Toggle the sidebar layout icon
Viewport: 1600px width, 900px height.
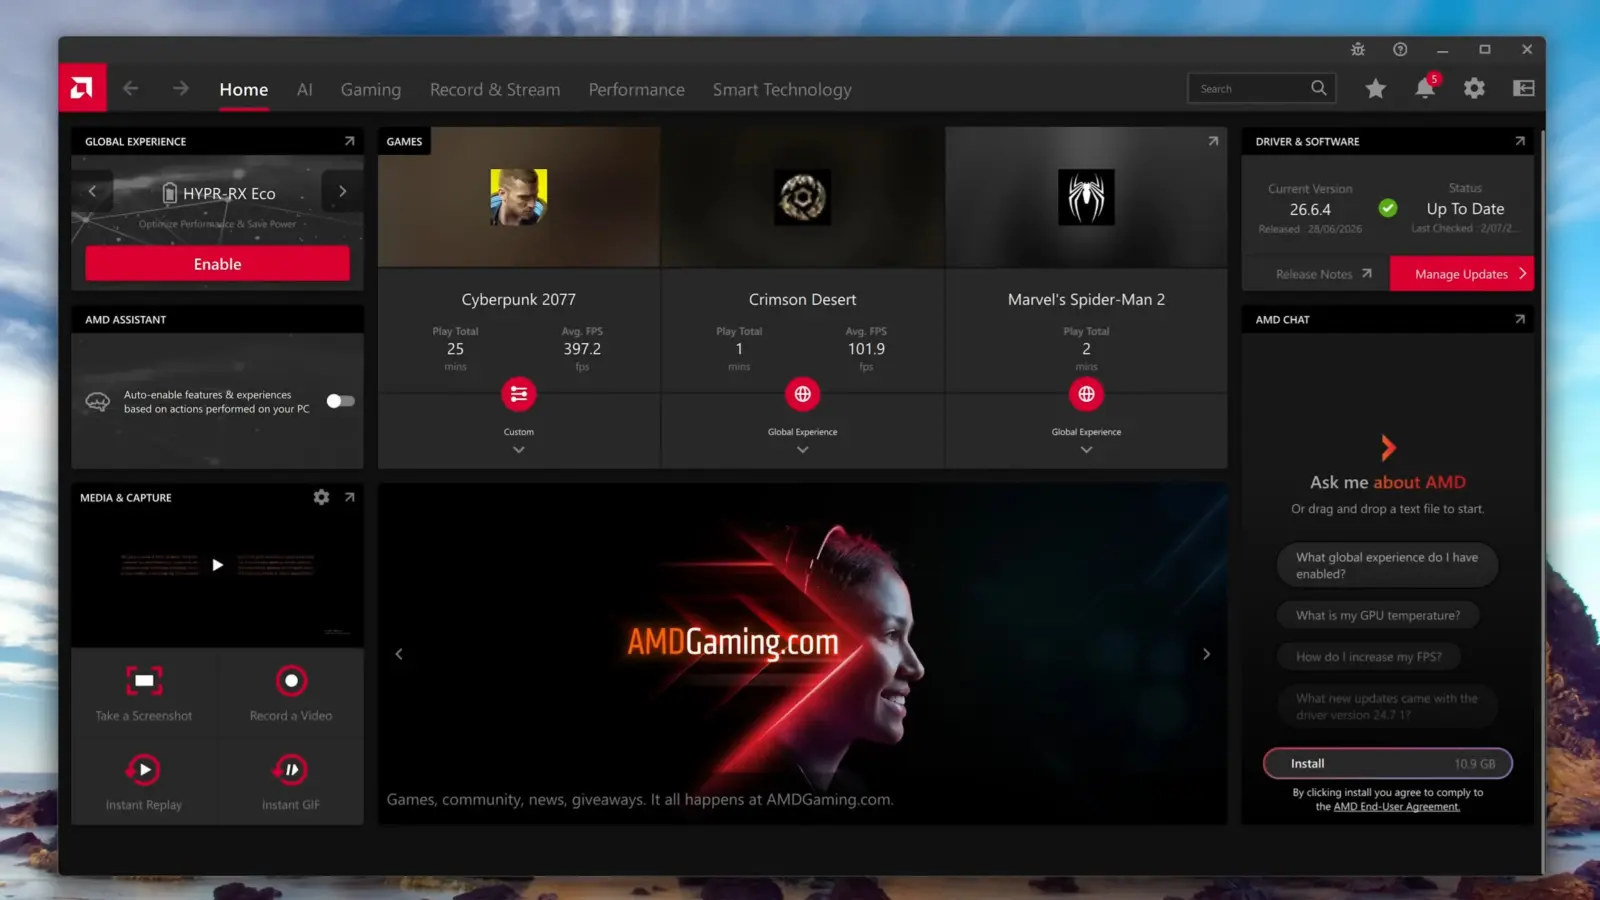click(x=1523, y=88)
